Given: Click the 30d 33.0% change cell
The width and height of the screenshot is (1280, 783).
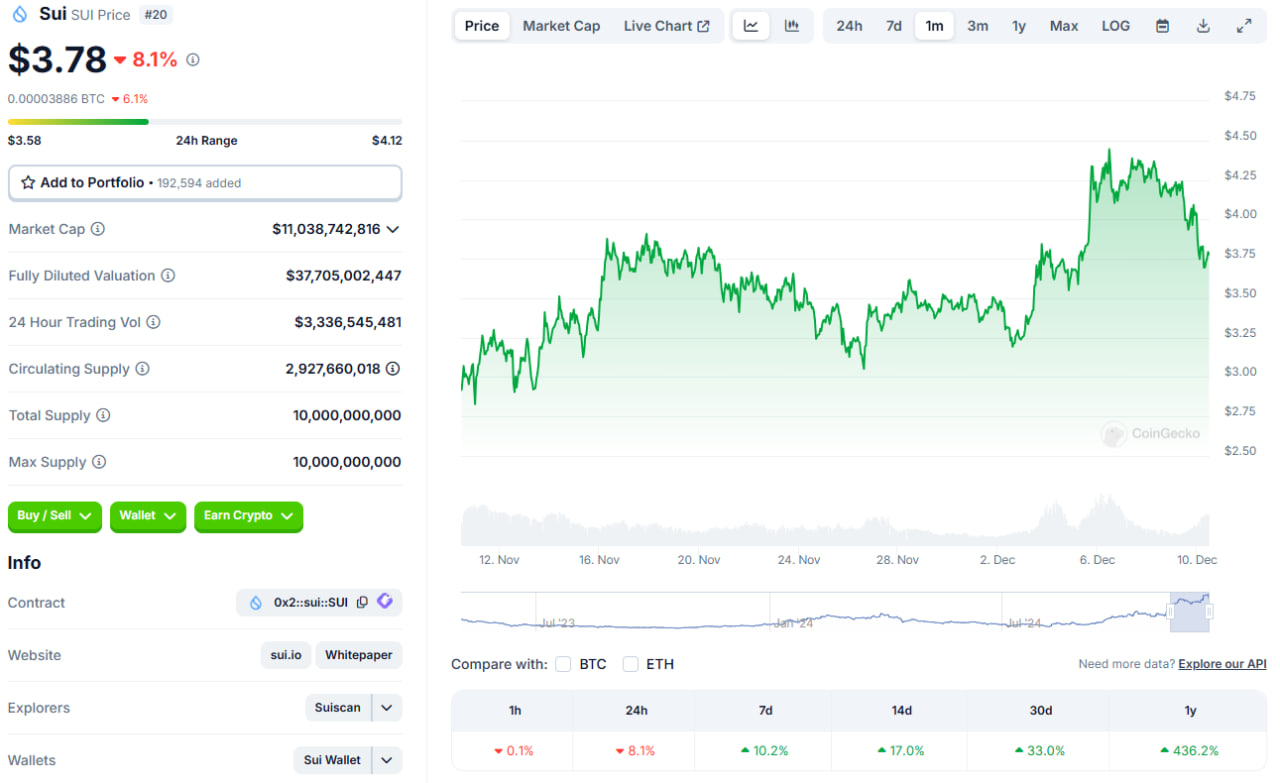Looking at the screenshot, I should tap(1041, 750).
